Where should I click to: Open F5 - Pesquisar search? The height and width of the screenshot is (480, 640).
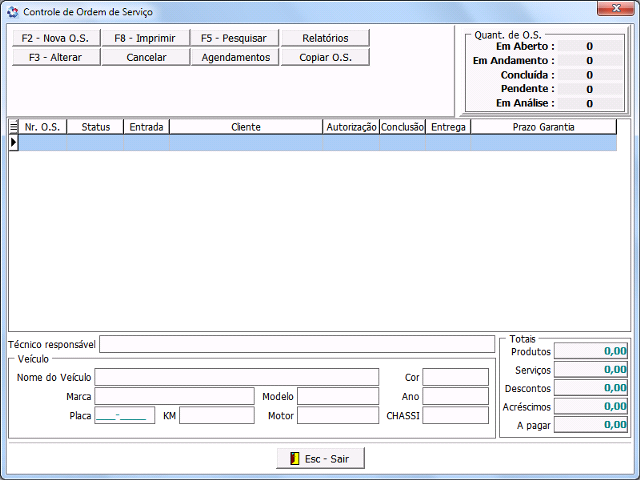(235, 38)
